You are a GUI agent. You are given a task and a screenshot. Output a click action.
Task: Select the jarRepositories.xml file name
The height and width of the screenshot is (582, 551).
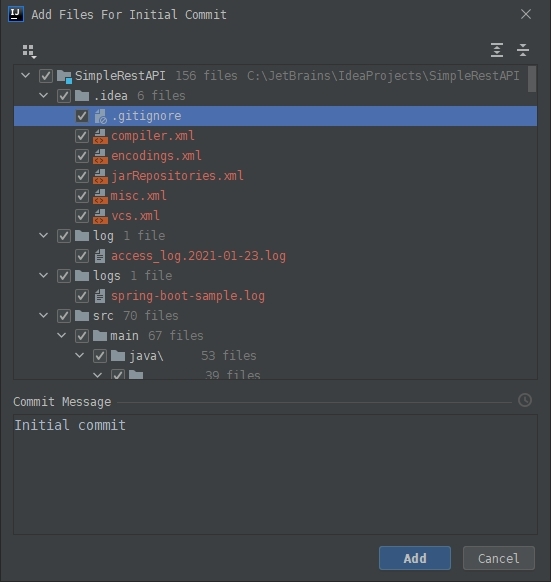point(177,176)
